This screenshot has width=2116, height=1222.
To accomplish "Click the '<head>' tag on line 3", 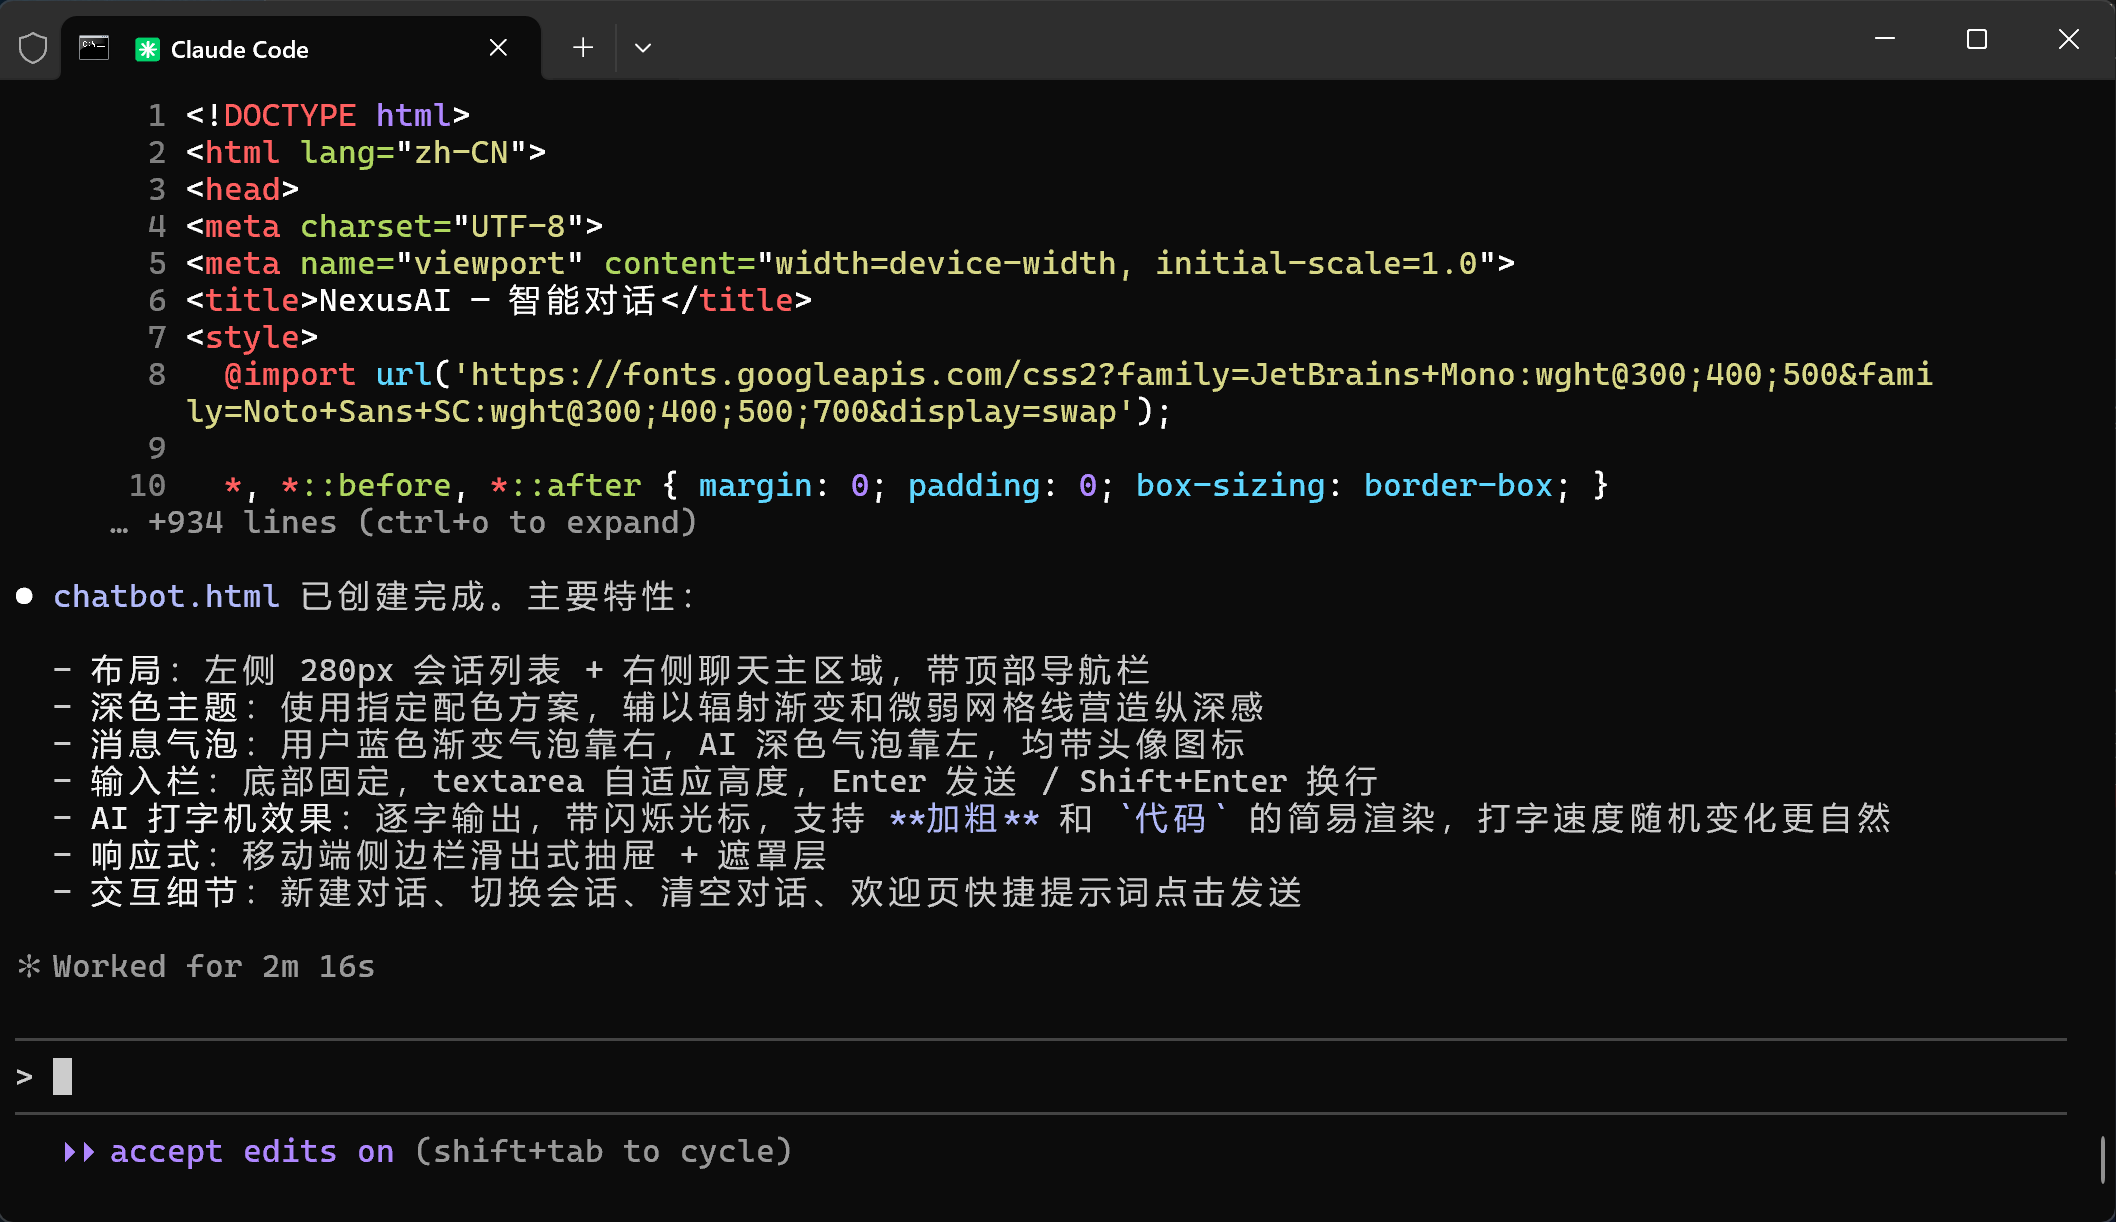I will tap(243, 190).
